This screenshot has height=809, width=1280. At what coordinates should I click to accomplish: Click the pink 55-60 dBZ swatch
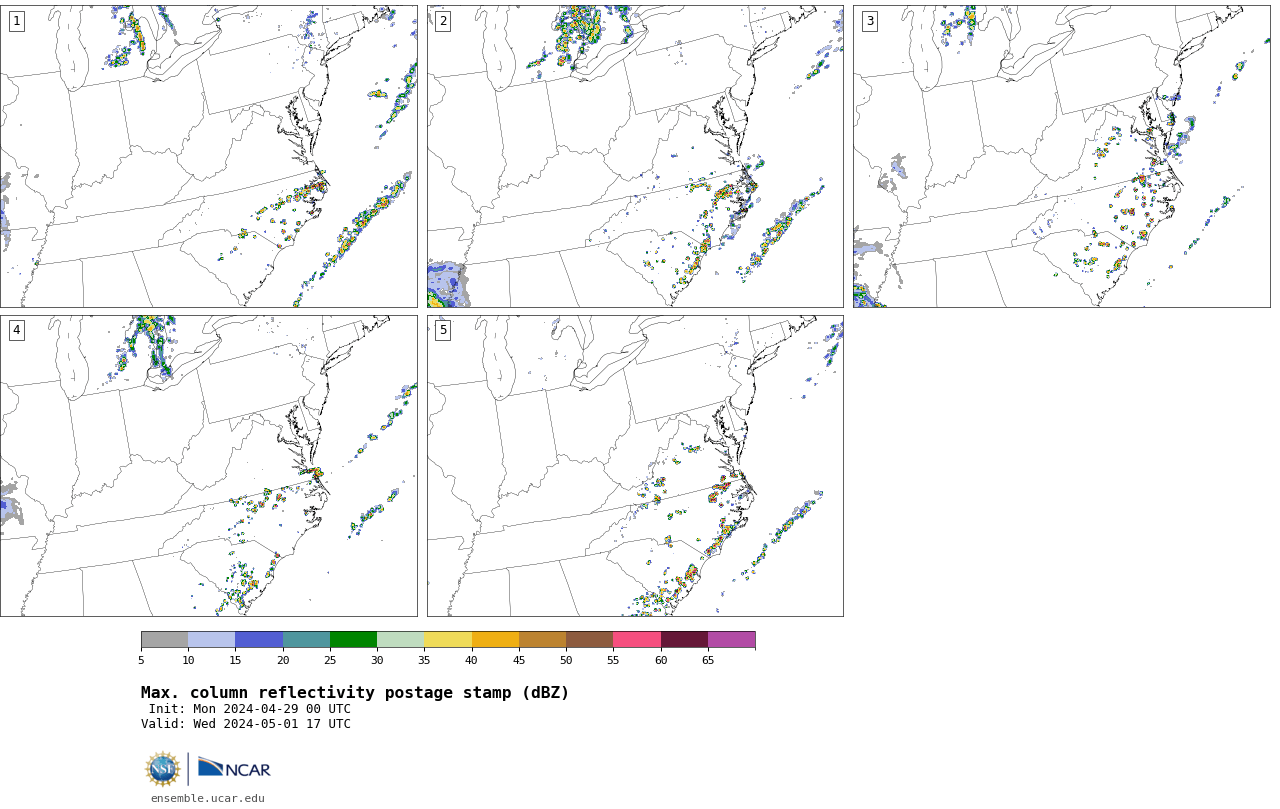pos(637,640)
